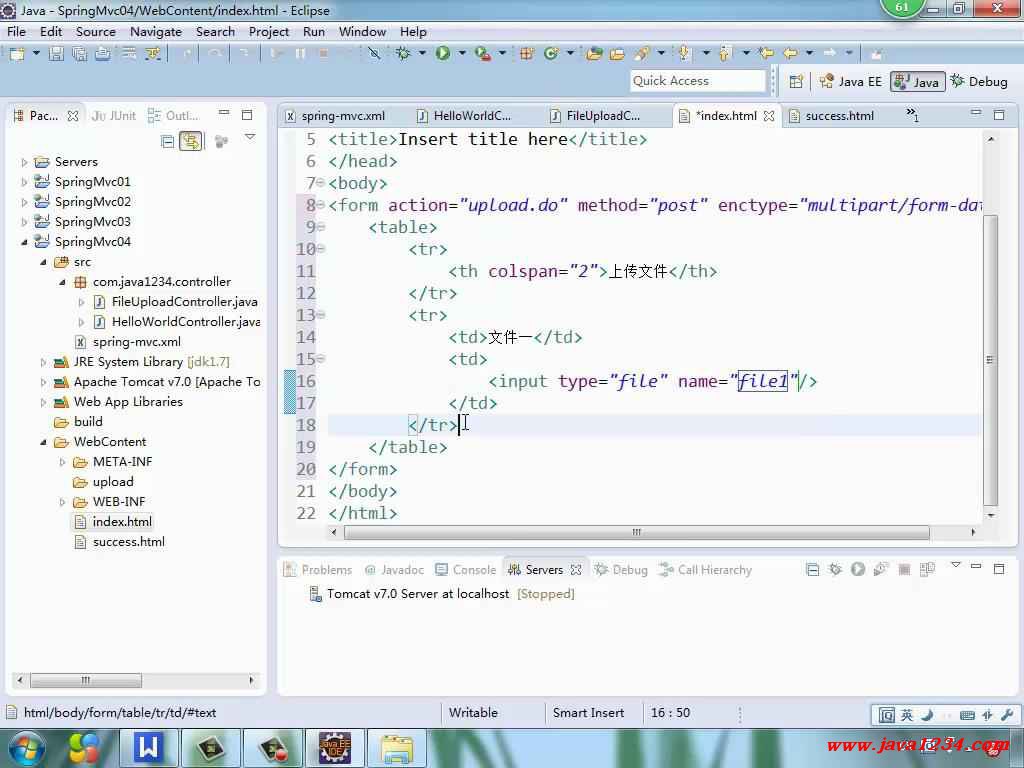Click the Package Explorer horizontal scrollbar

(x=86, y=680)
